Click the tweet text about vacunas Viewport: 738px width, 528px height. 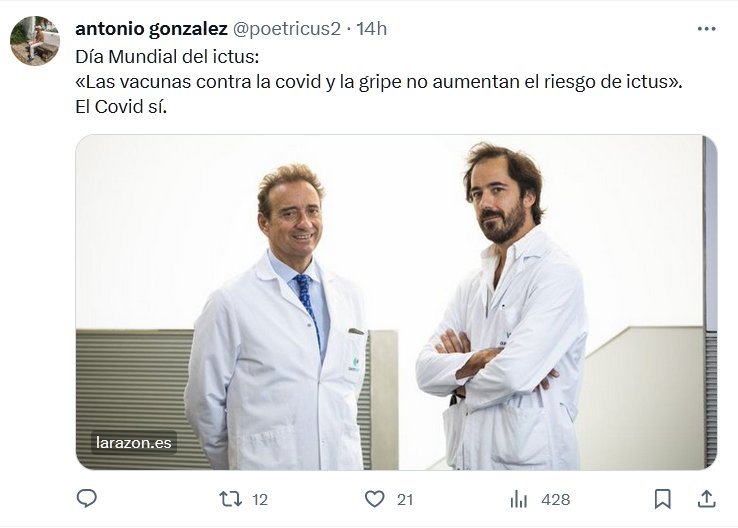pyautogui.click(x=378, y=82)
